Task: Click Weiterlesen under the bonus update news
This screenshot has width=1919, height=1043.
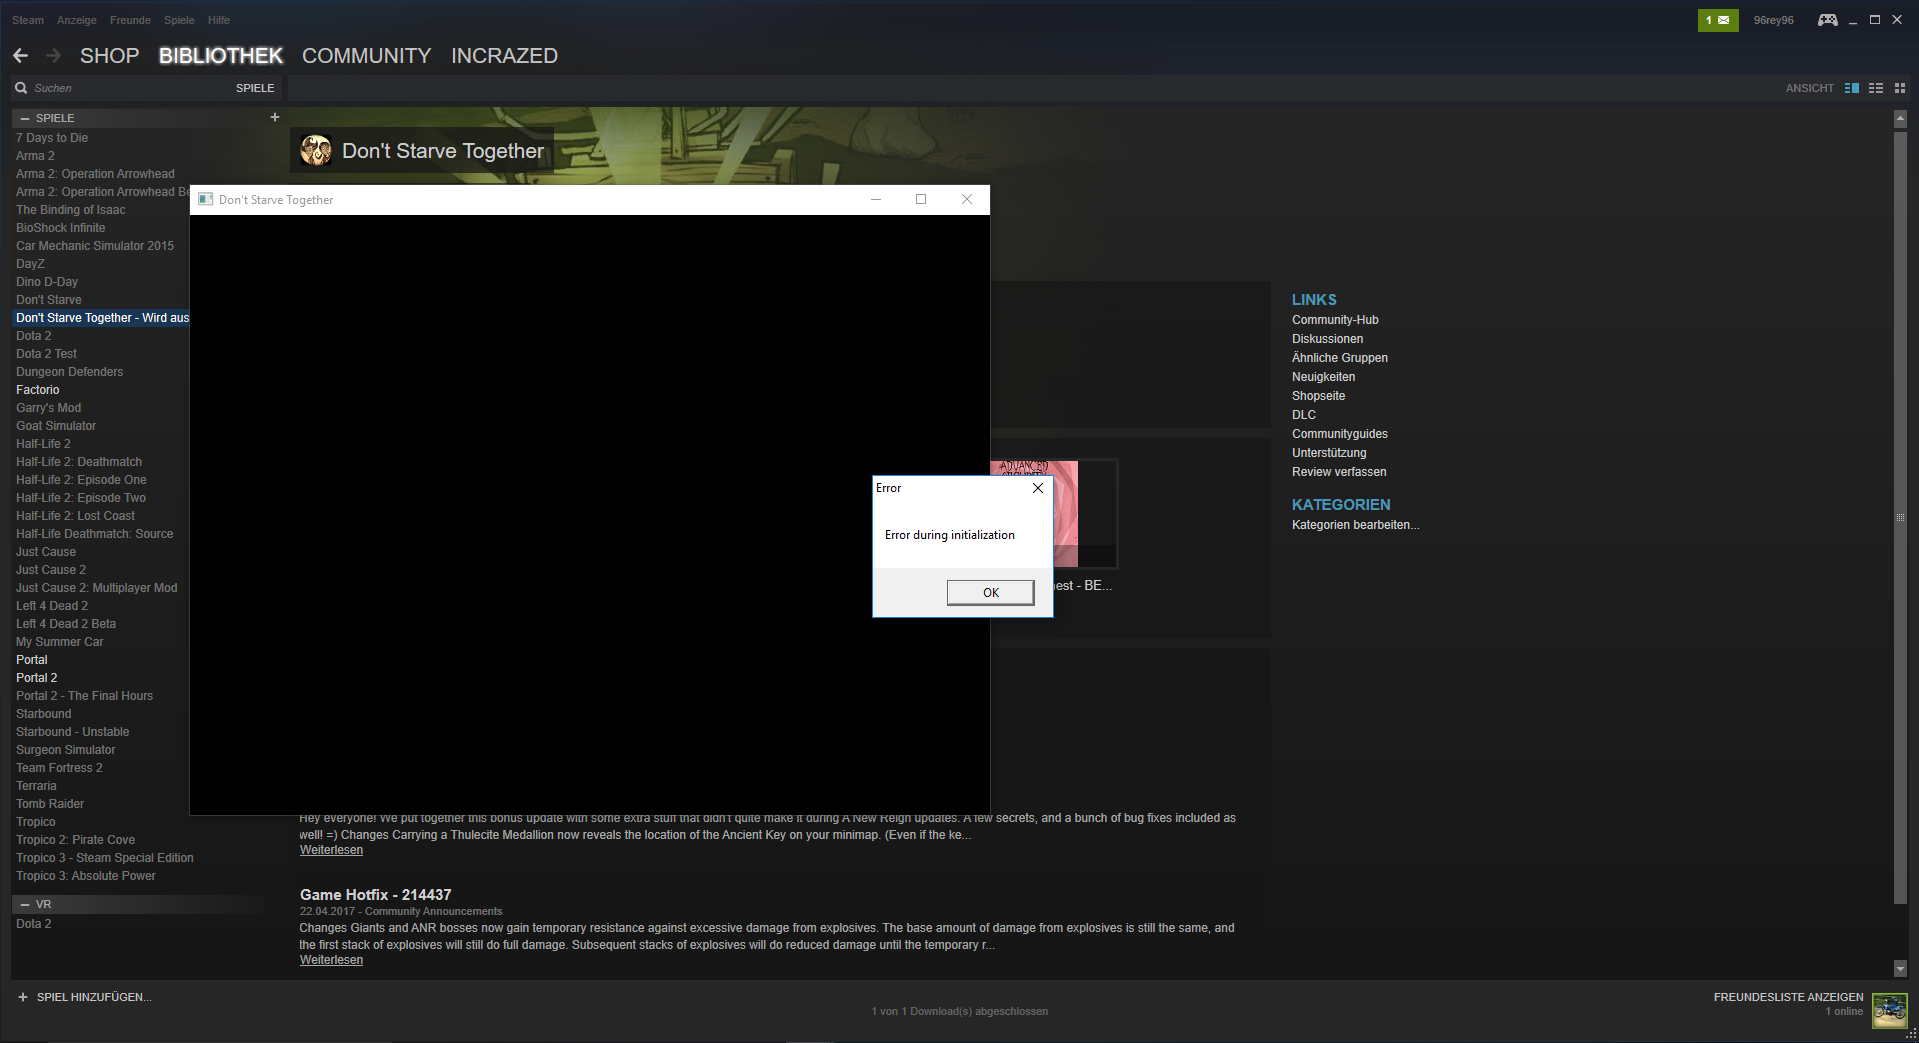Action: point(331,850)
